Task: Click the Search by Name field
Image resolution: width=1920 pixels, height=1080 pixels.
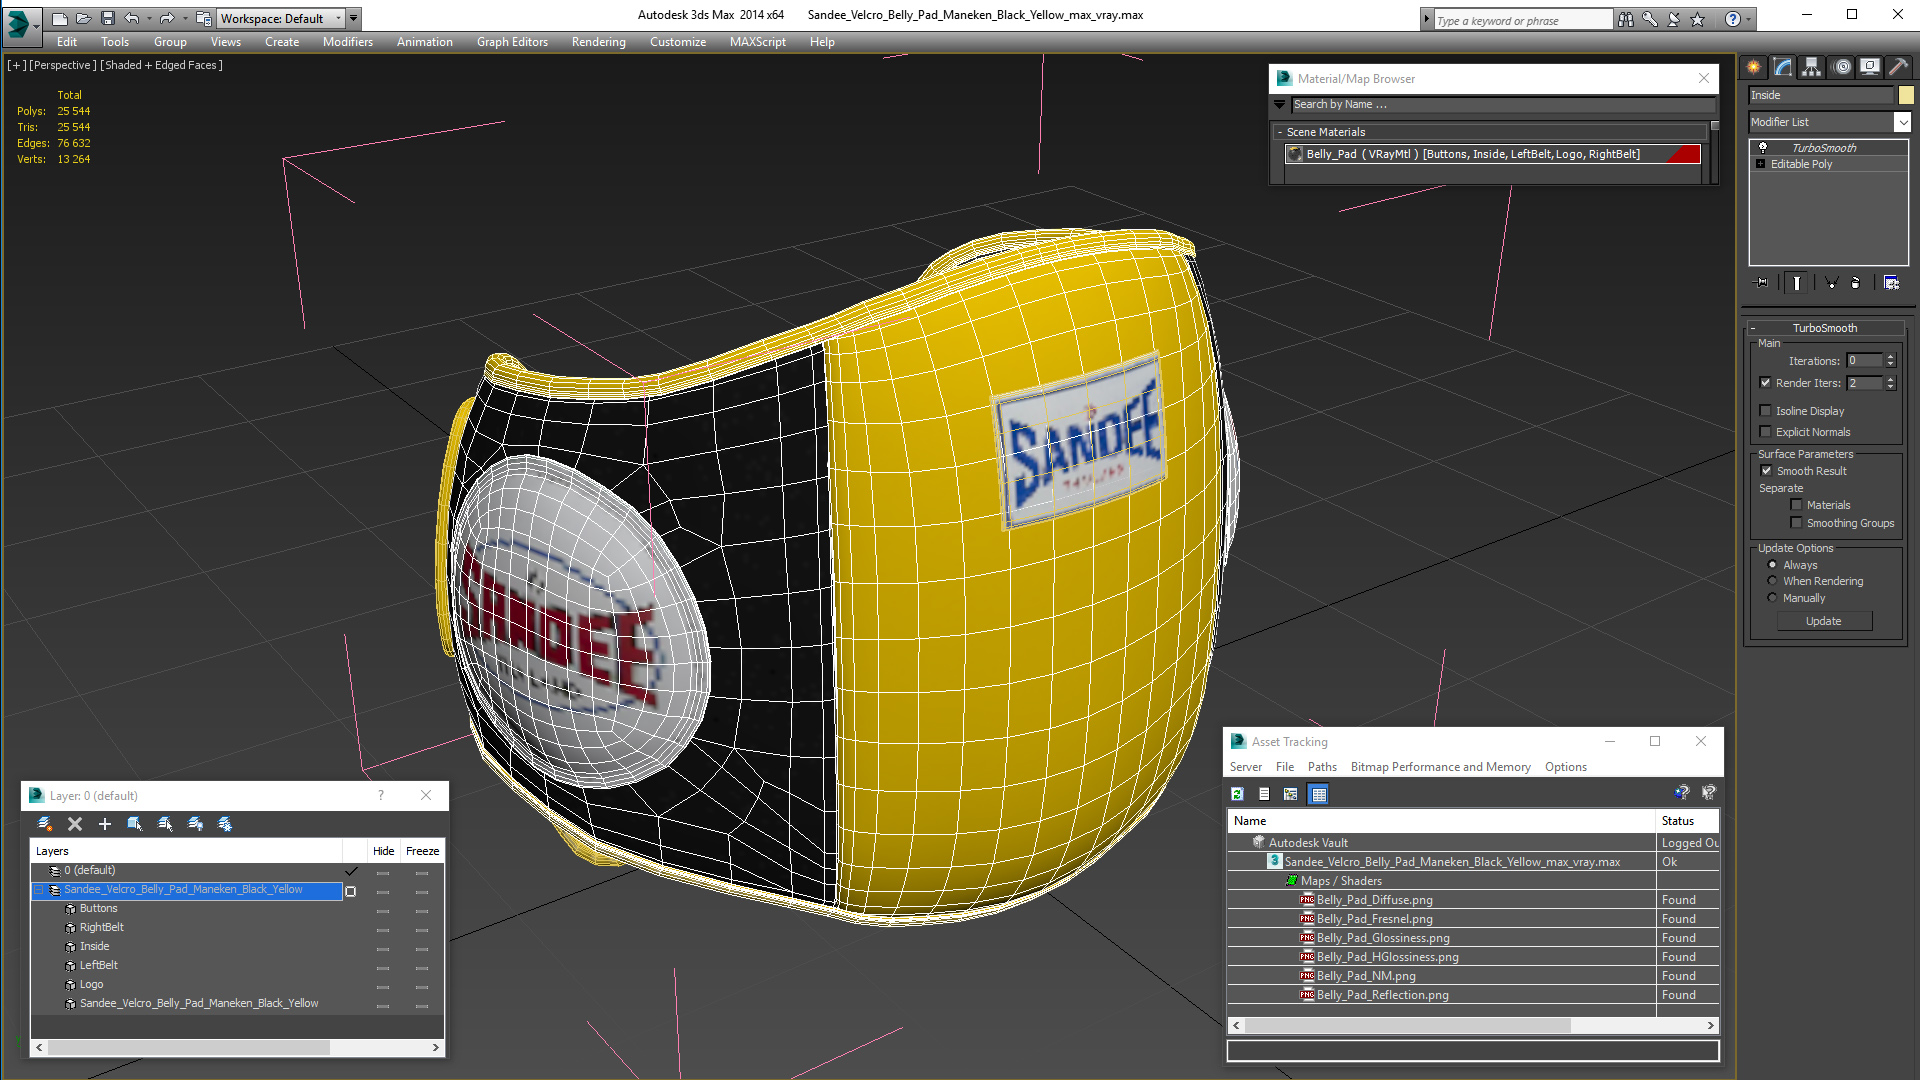Action: tap(1503, 104)
